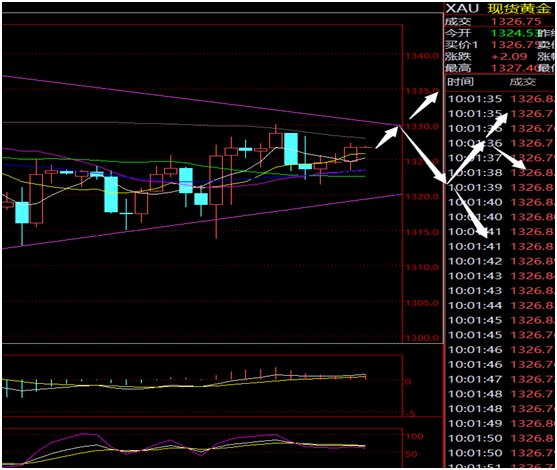Click the 现货黄金 title text
The height and width of the screenshot is (470, 557).
tap(519, 9)
